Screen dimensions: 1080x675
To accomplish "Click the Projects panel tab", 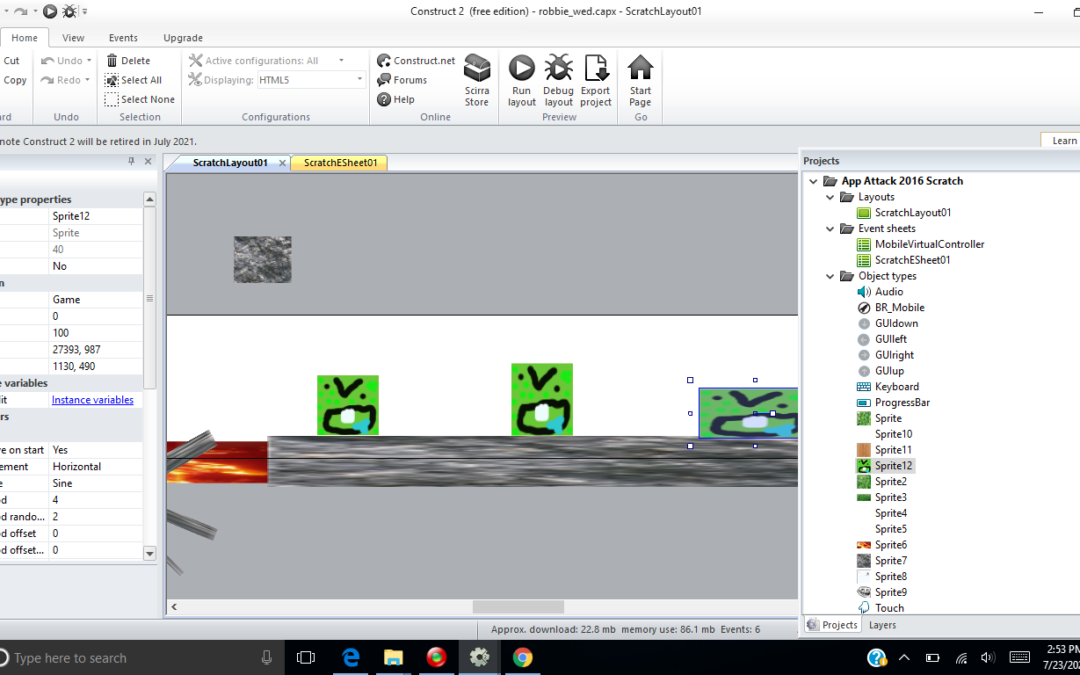I will 833,625.
